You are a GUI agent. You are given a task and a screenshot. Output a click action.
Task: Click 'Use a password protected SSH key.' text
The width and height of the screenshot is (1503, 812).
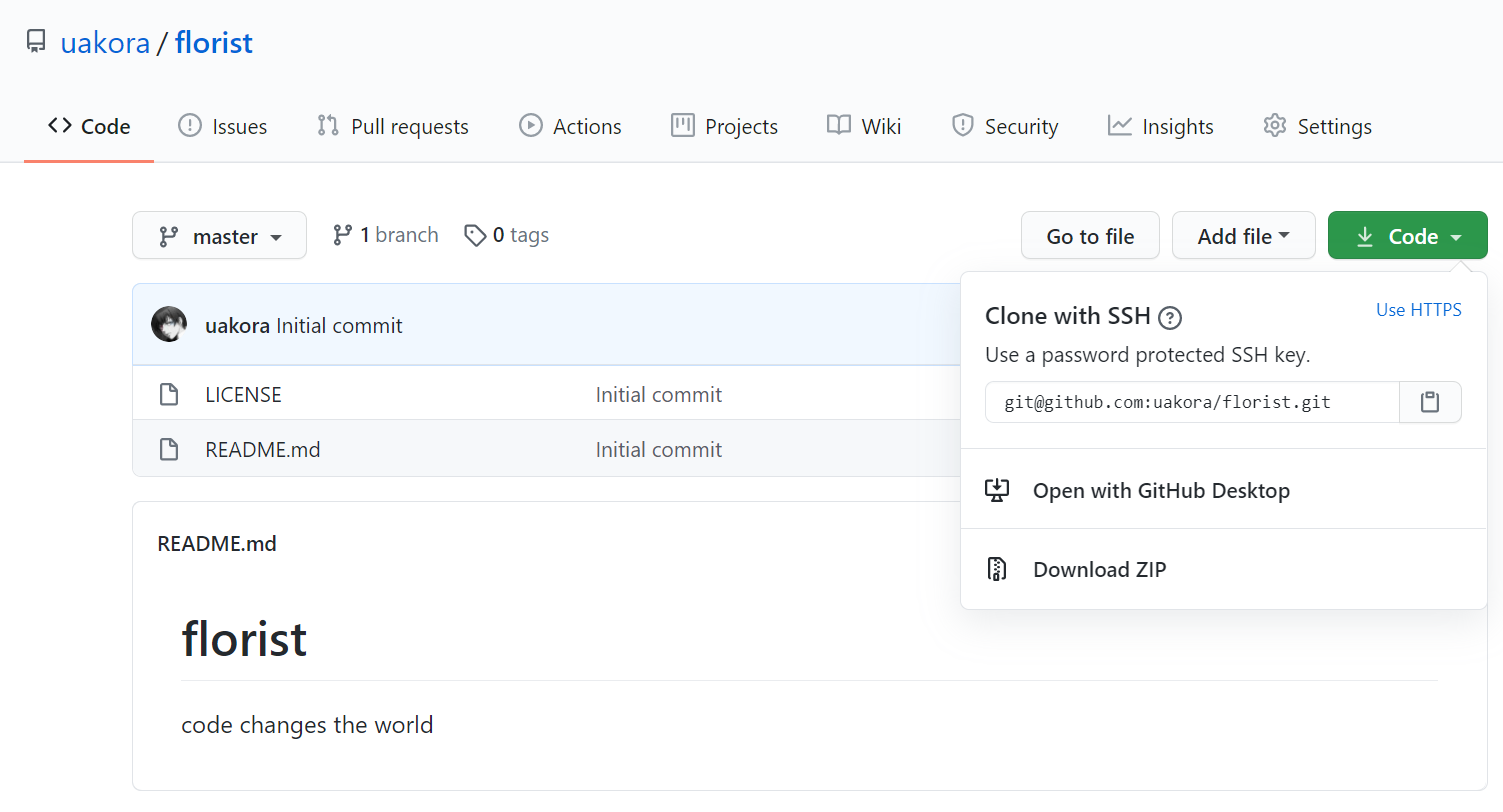click(x=1148, y=355)
